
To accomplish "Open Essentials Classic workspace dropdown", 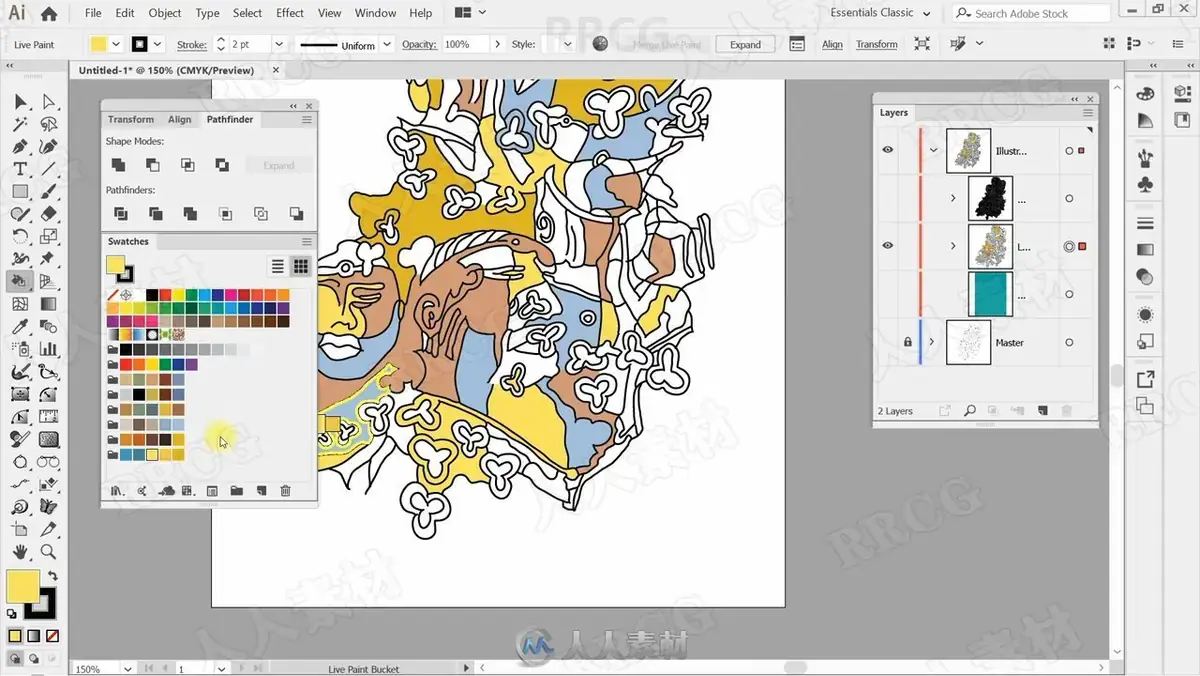I will pos(880,13).
